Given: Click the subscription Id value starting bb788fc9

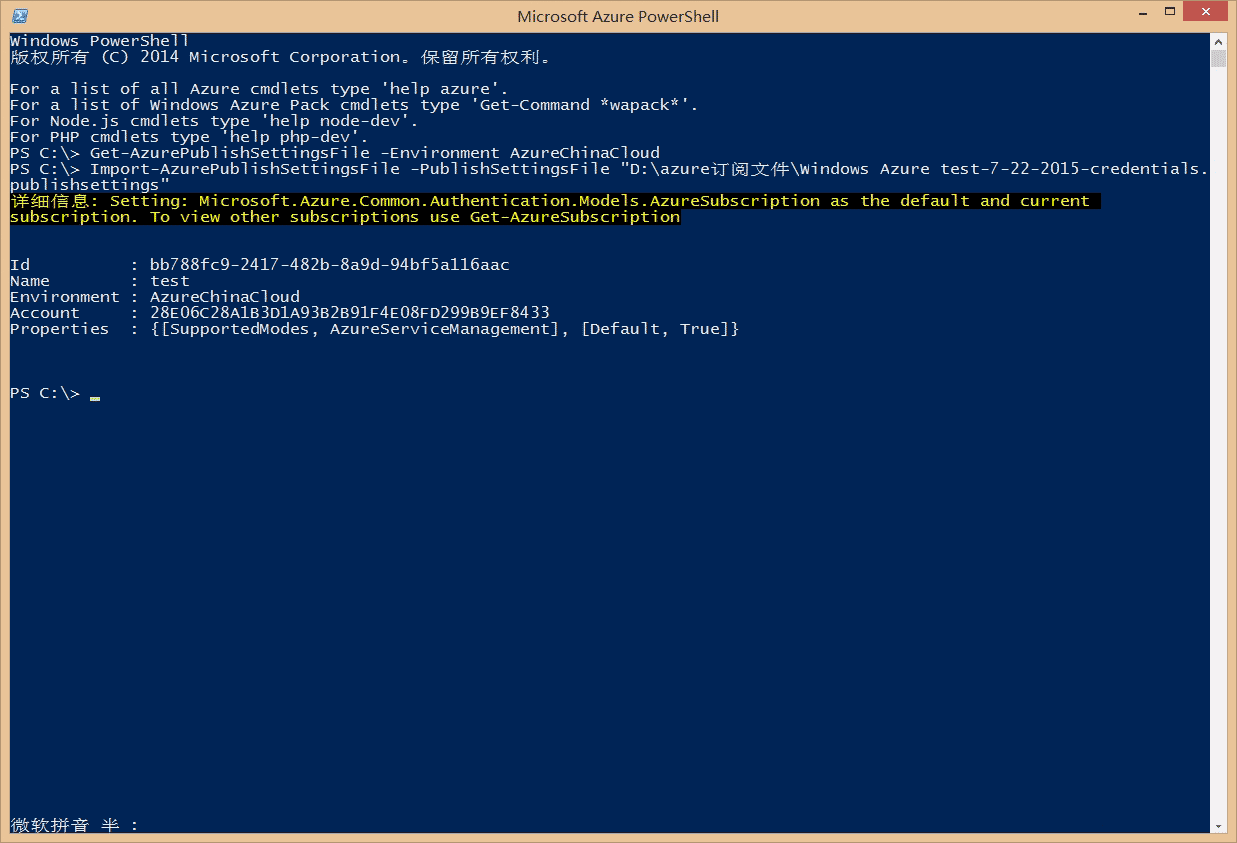Looking at the screenshot, I should point(329,265).
